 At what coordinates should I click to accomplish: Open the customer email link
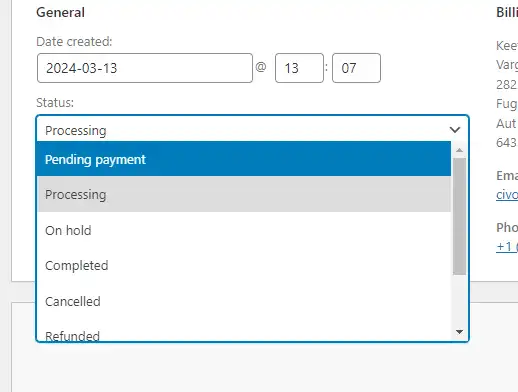click(507, 195)
